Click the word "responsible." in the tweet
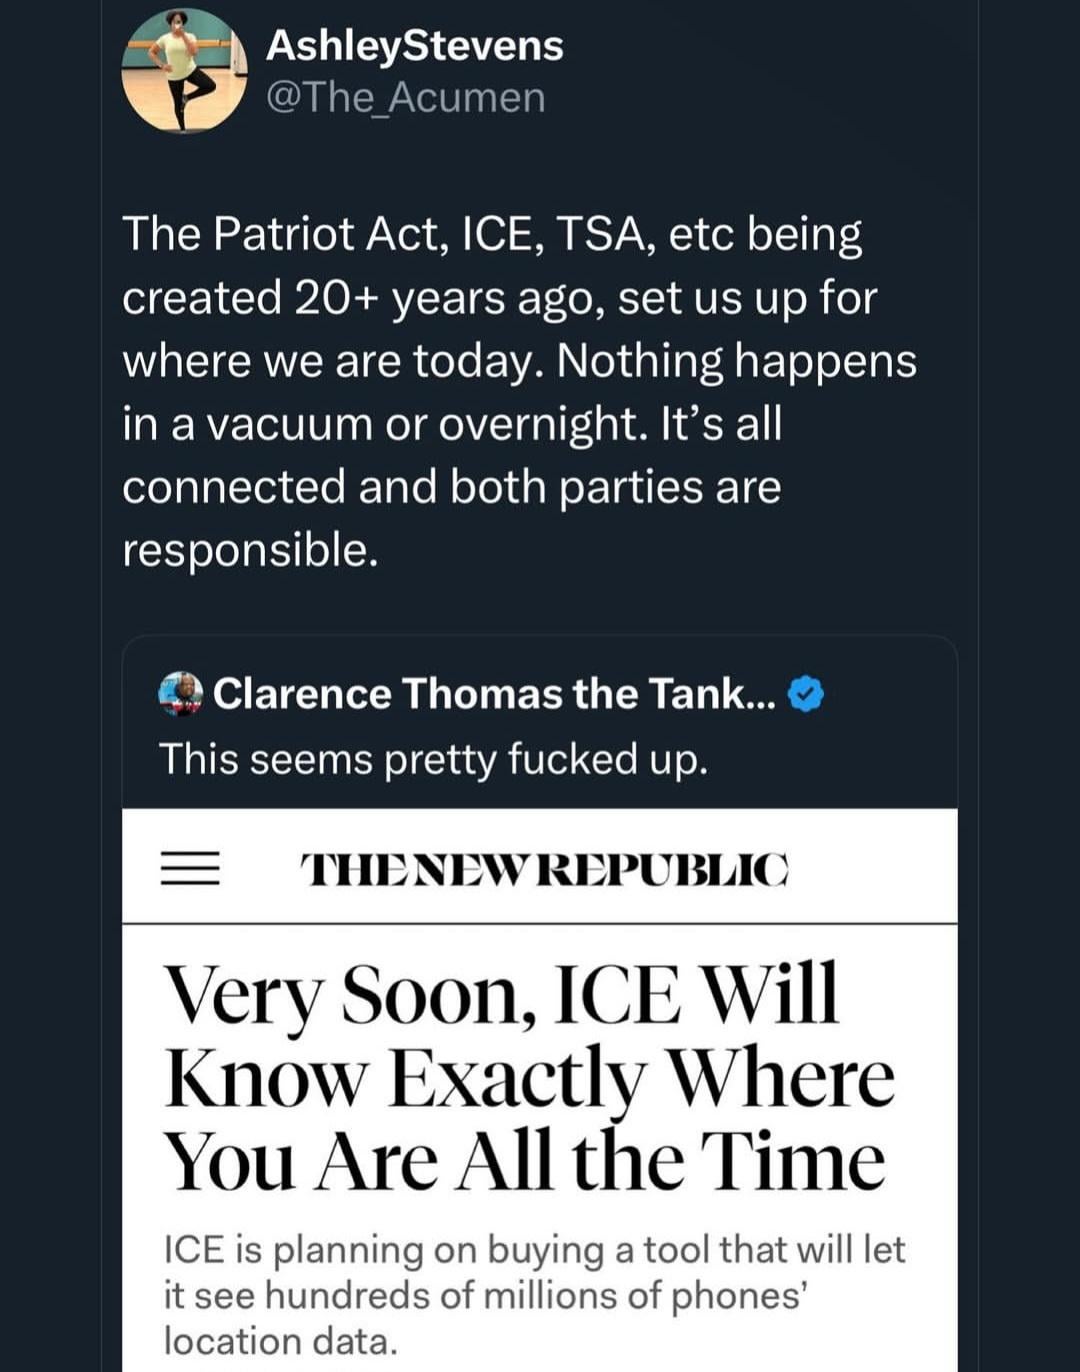Viewport: 1080px width, 1372px height. click(x=250, y=550)
